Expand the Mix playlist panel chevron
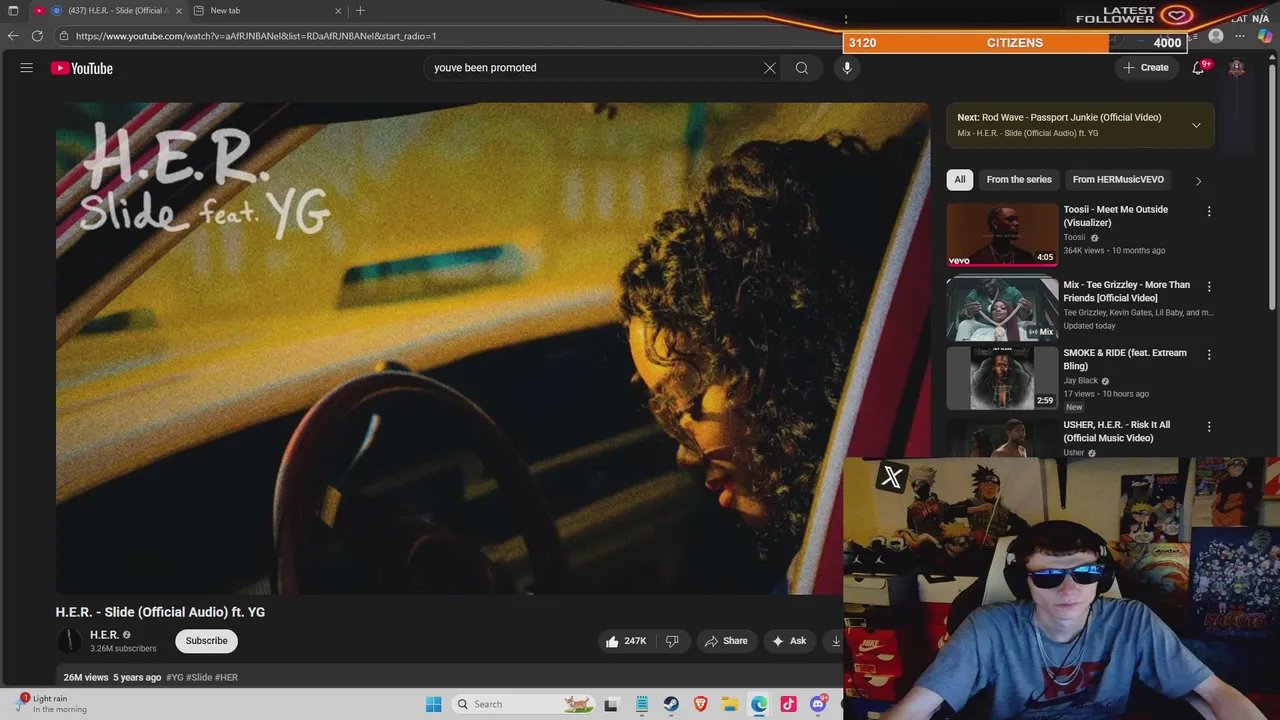This screenshot has height=720, width=1280. pos(1196,125)
